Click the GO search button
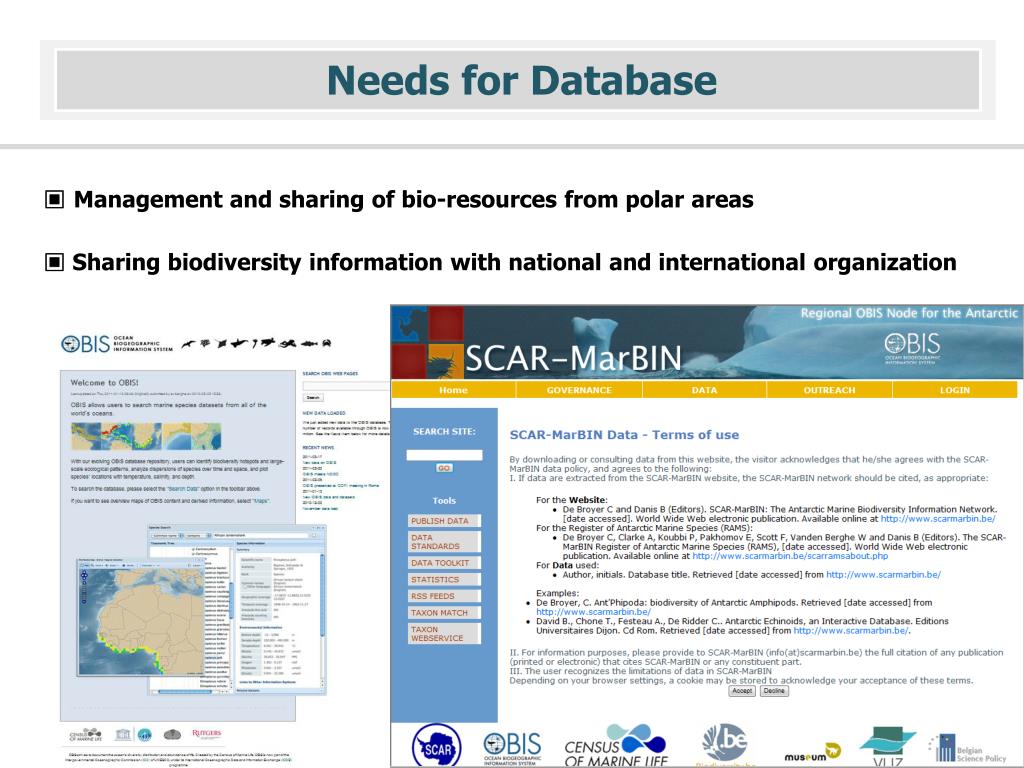 point(444,468)
